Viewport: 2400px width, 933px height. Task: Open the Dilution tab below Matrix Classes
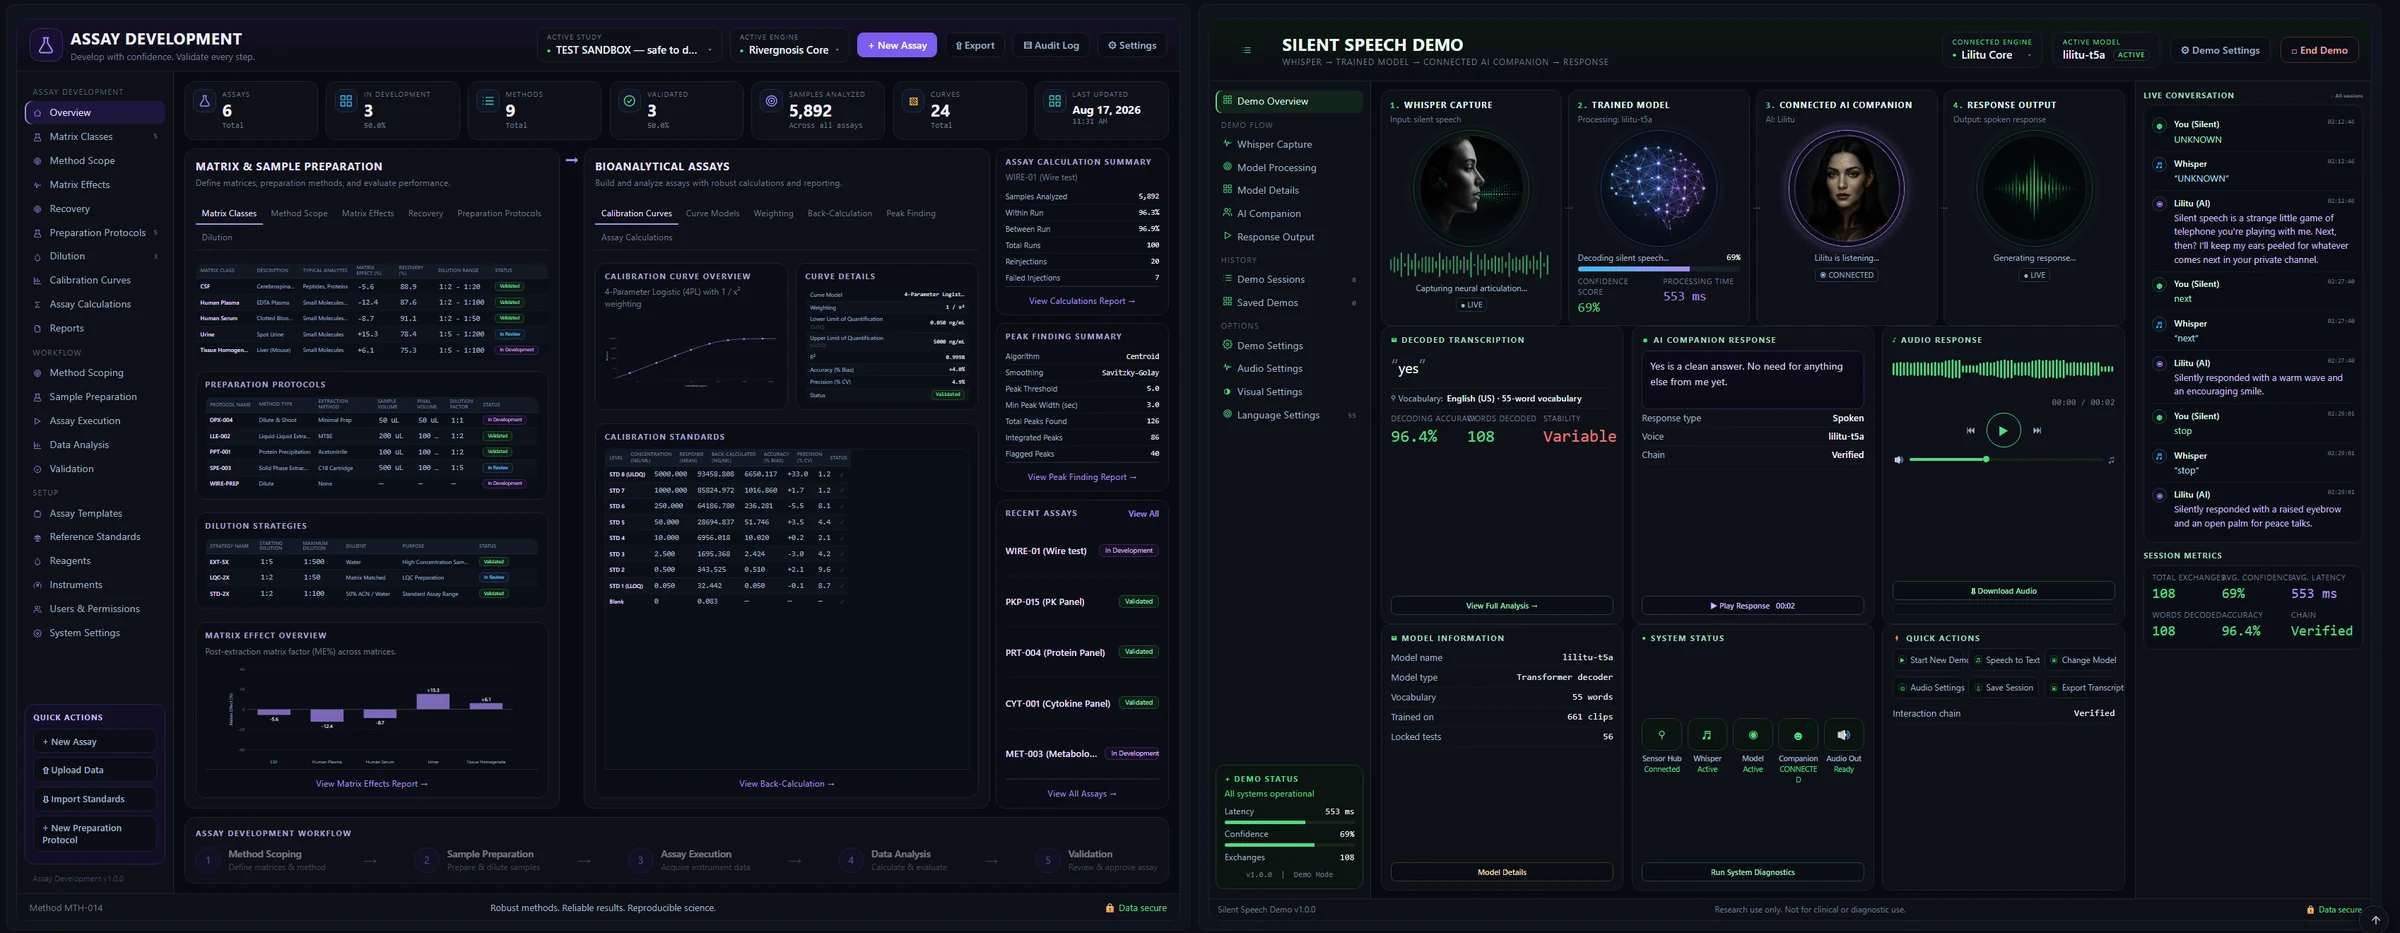(x=217, y=238)
